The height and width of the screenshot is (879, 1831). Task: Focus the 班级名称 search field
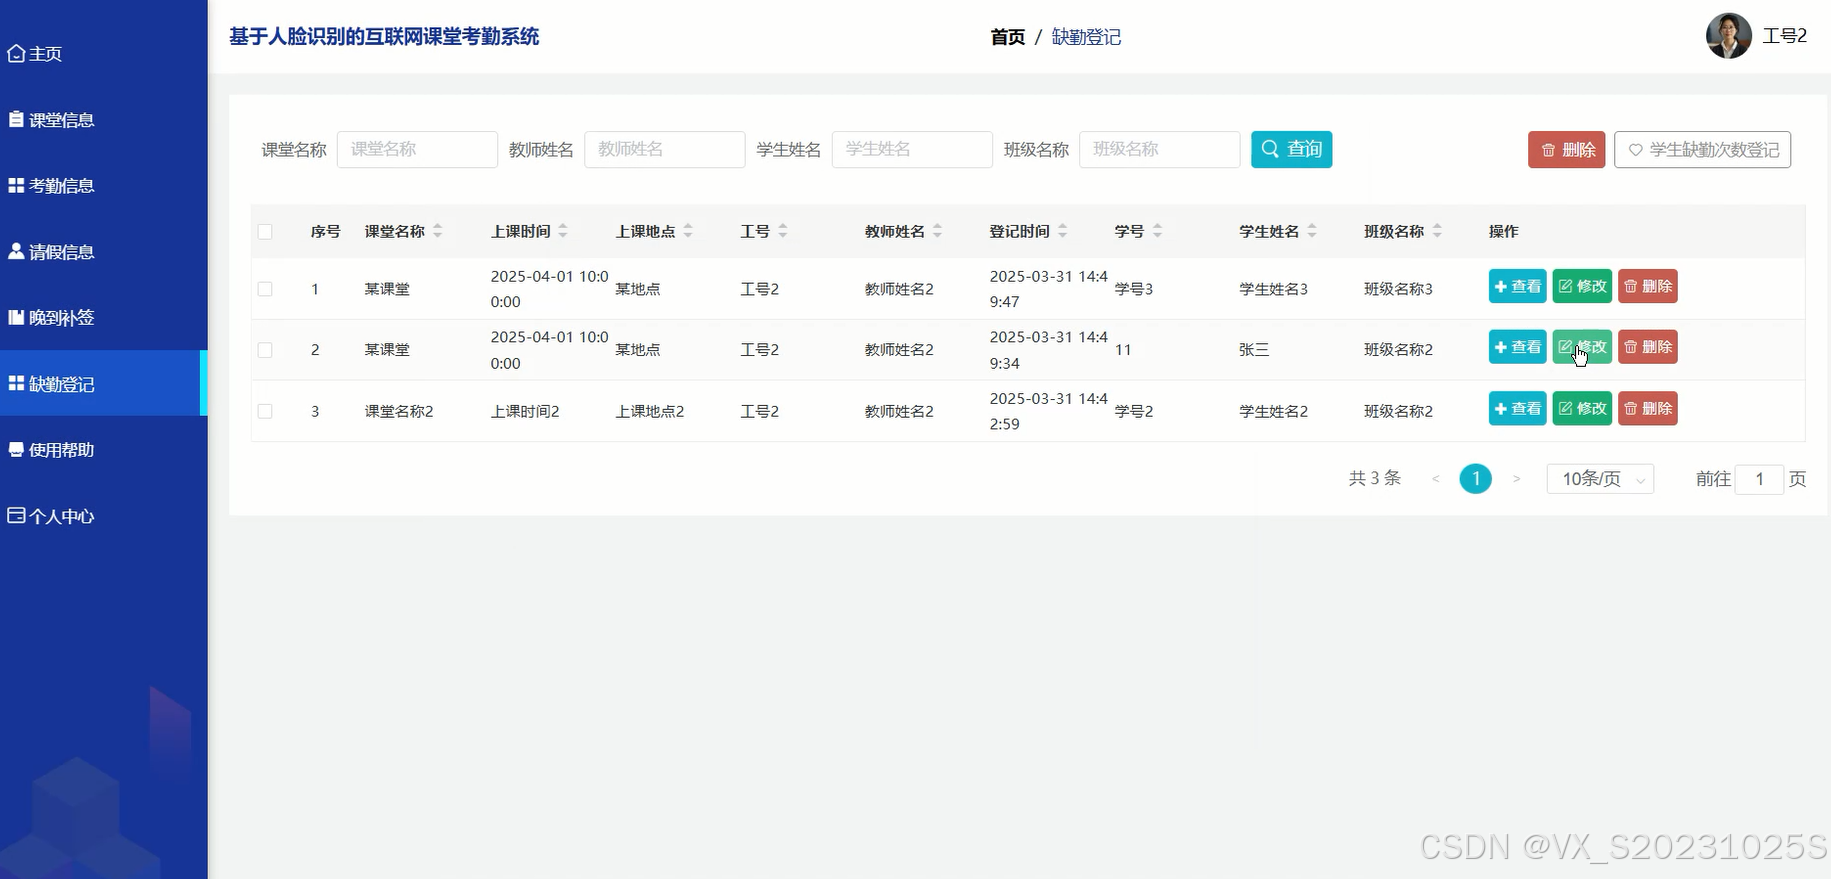click(1159, 149)
